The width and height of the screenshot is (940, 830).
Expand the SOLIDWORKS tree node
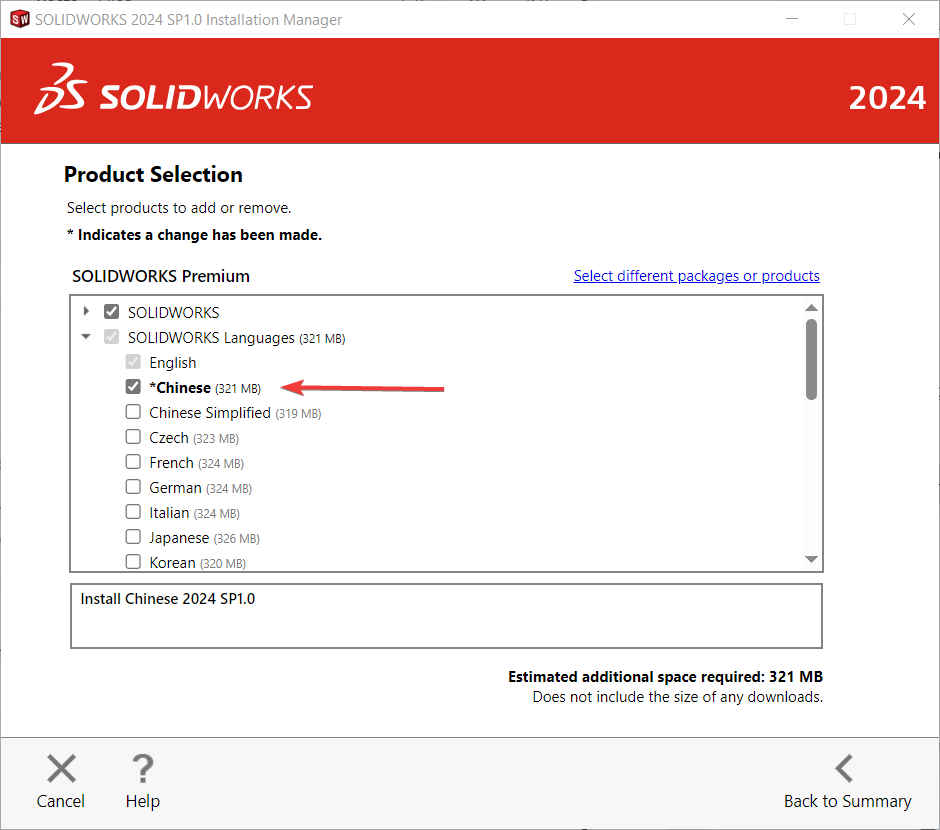click(86, 311)
